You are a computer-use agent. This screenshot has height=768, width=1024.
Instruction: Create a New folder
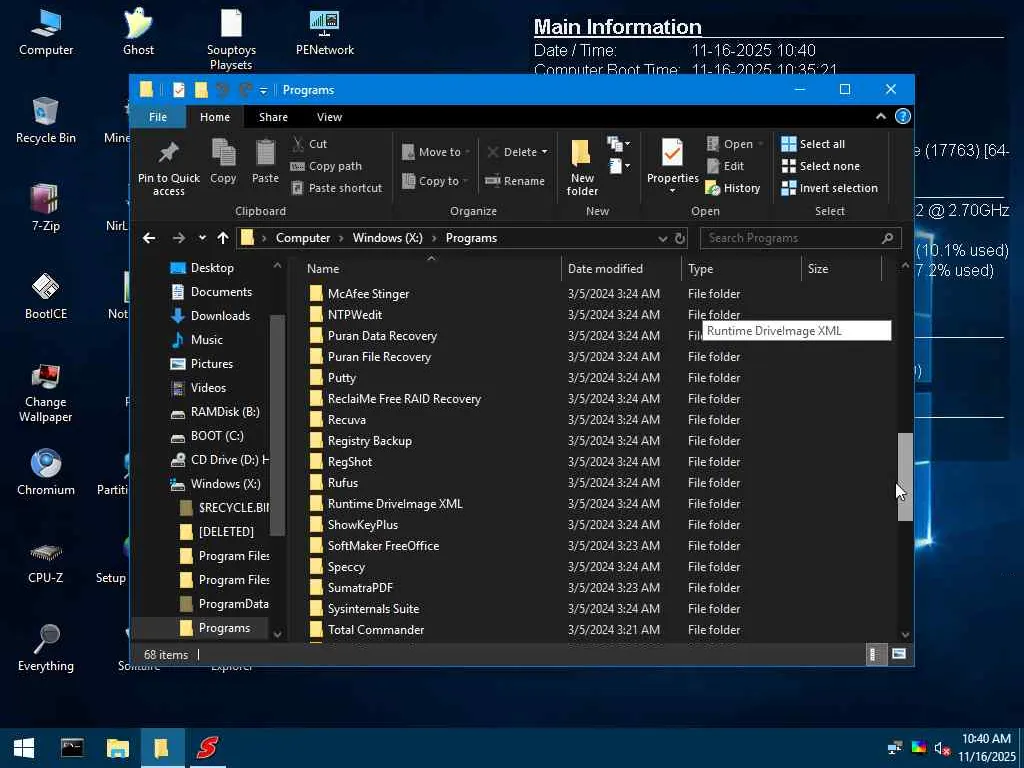[x=581, y=167]
